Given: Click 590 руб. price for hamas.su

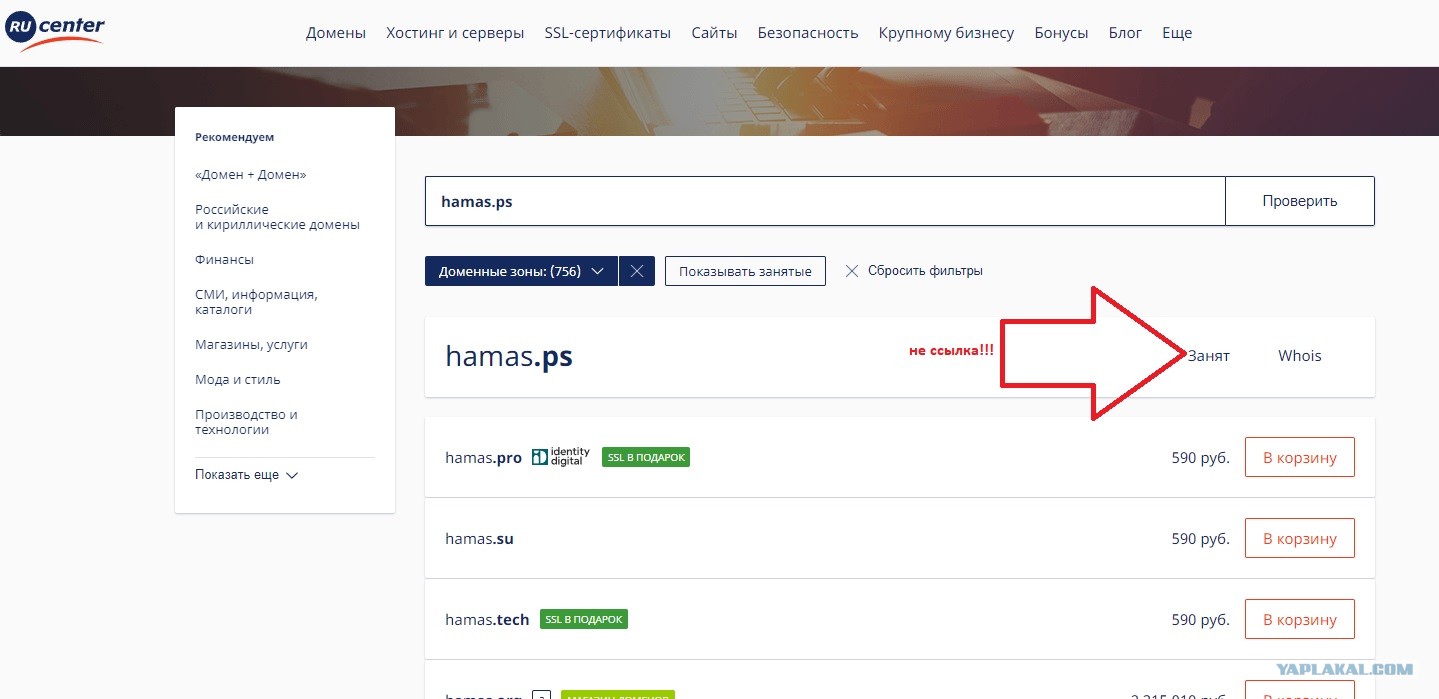Looking at the screenshot, I should click(1200, 539).
